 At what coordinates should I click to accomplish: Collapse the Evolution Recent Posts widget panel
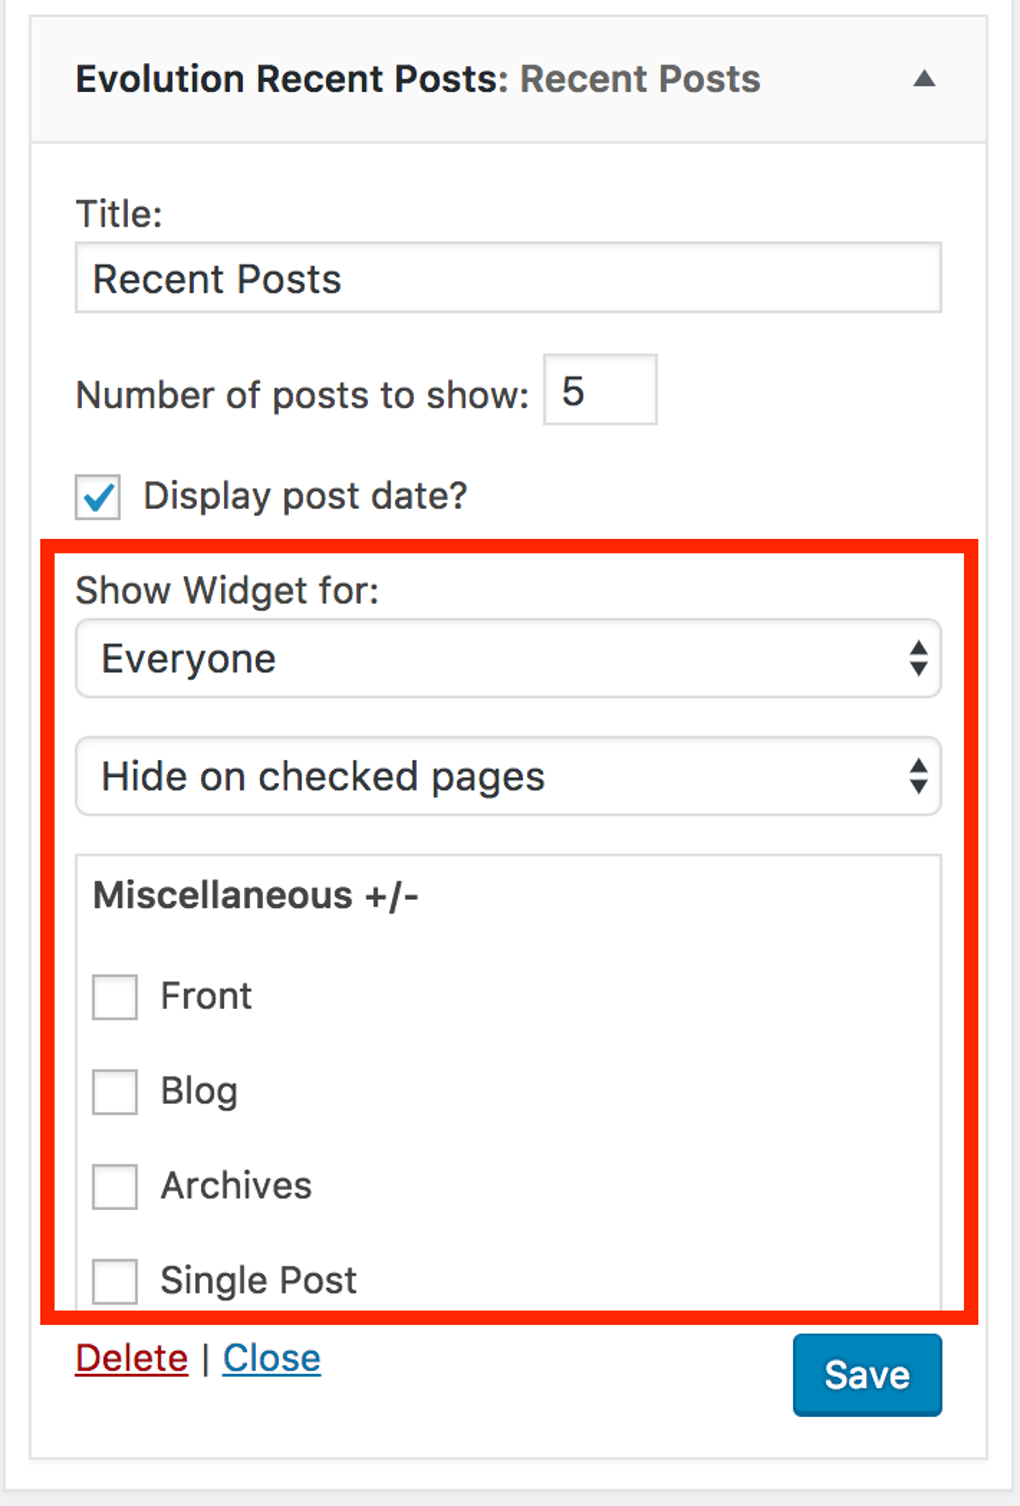click(924, 78)
